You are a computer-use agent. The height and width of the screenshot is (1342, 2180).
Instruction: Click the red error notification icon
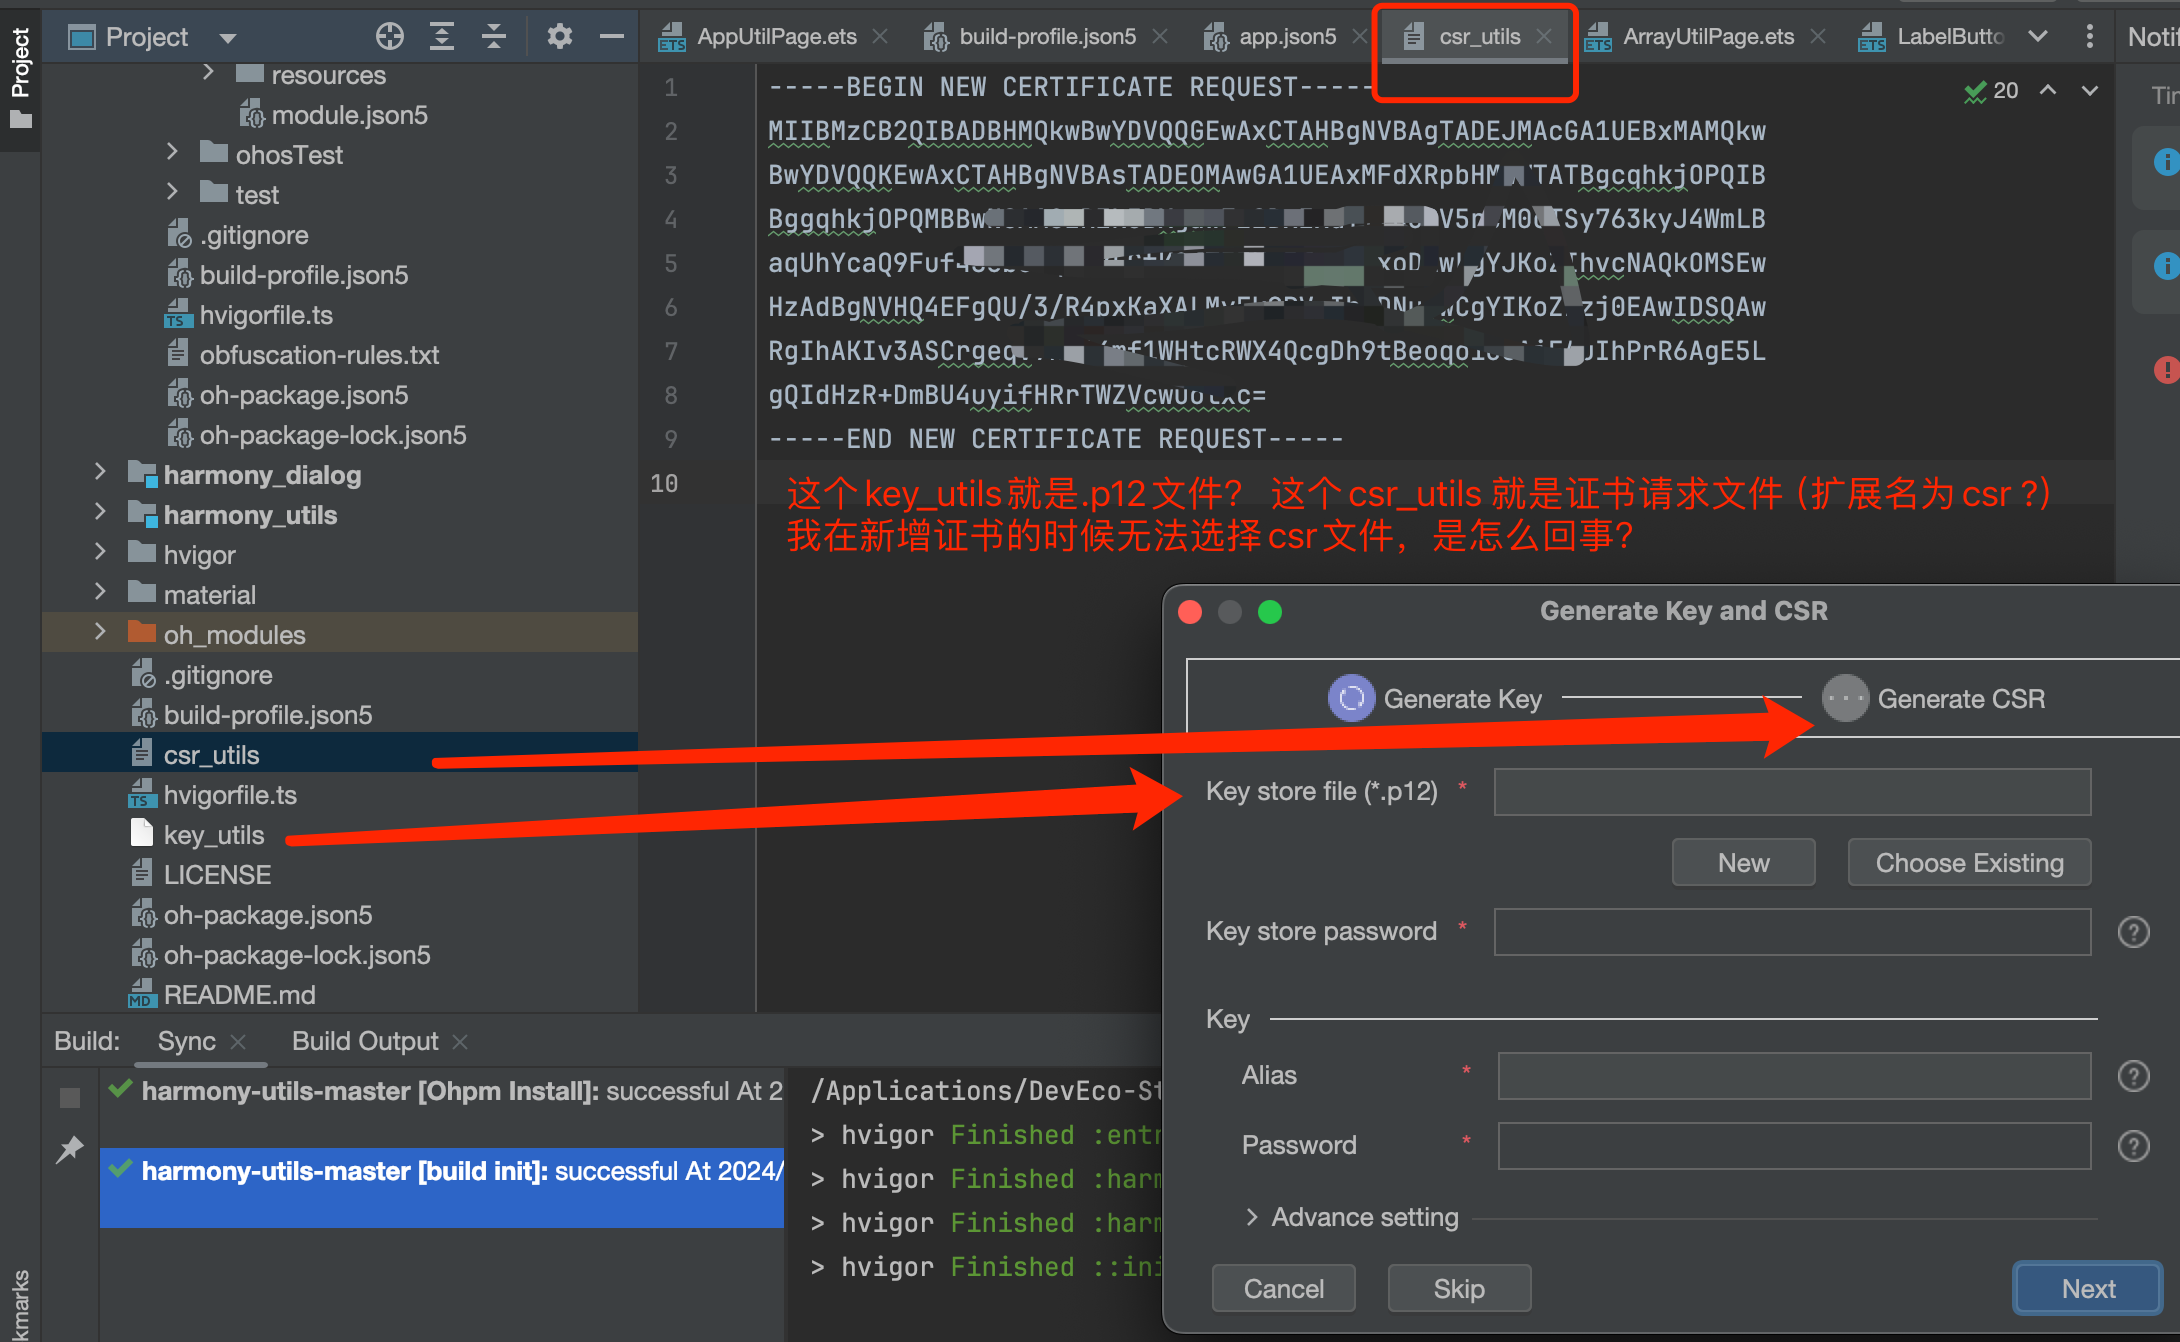tap(2166, 371)
